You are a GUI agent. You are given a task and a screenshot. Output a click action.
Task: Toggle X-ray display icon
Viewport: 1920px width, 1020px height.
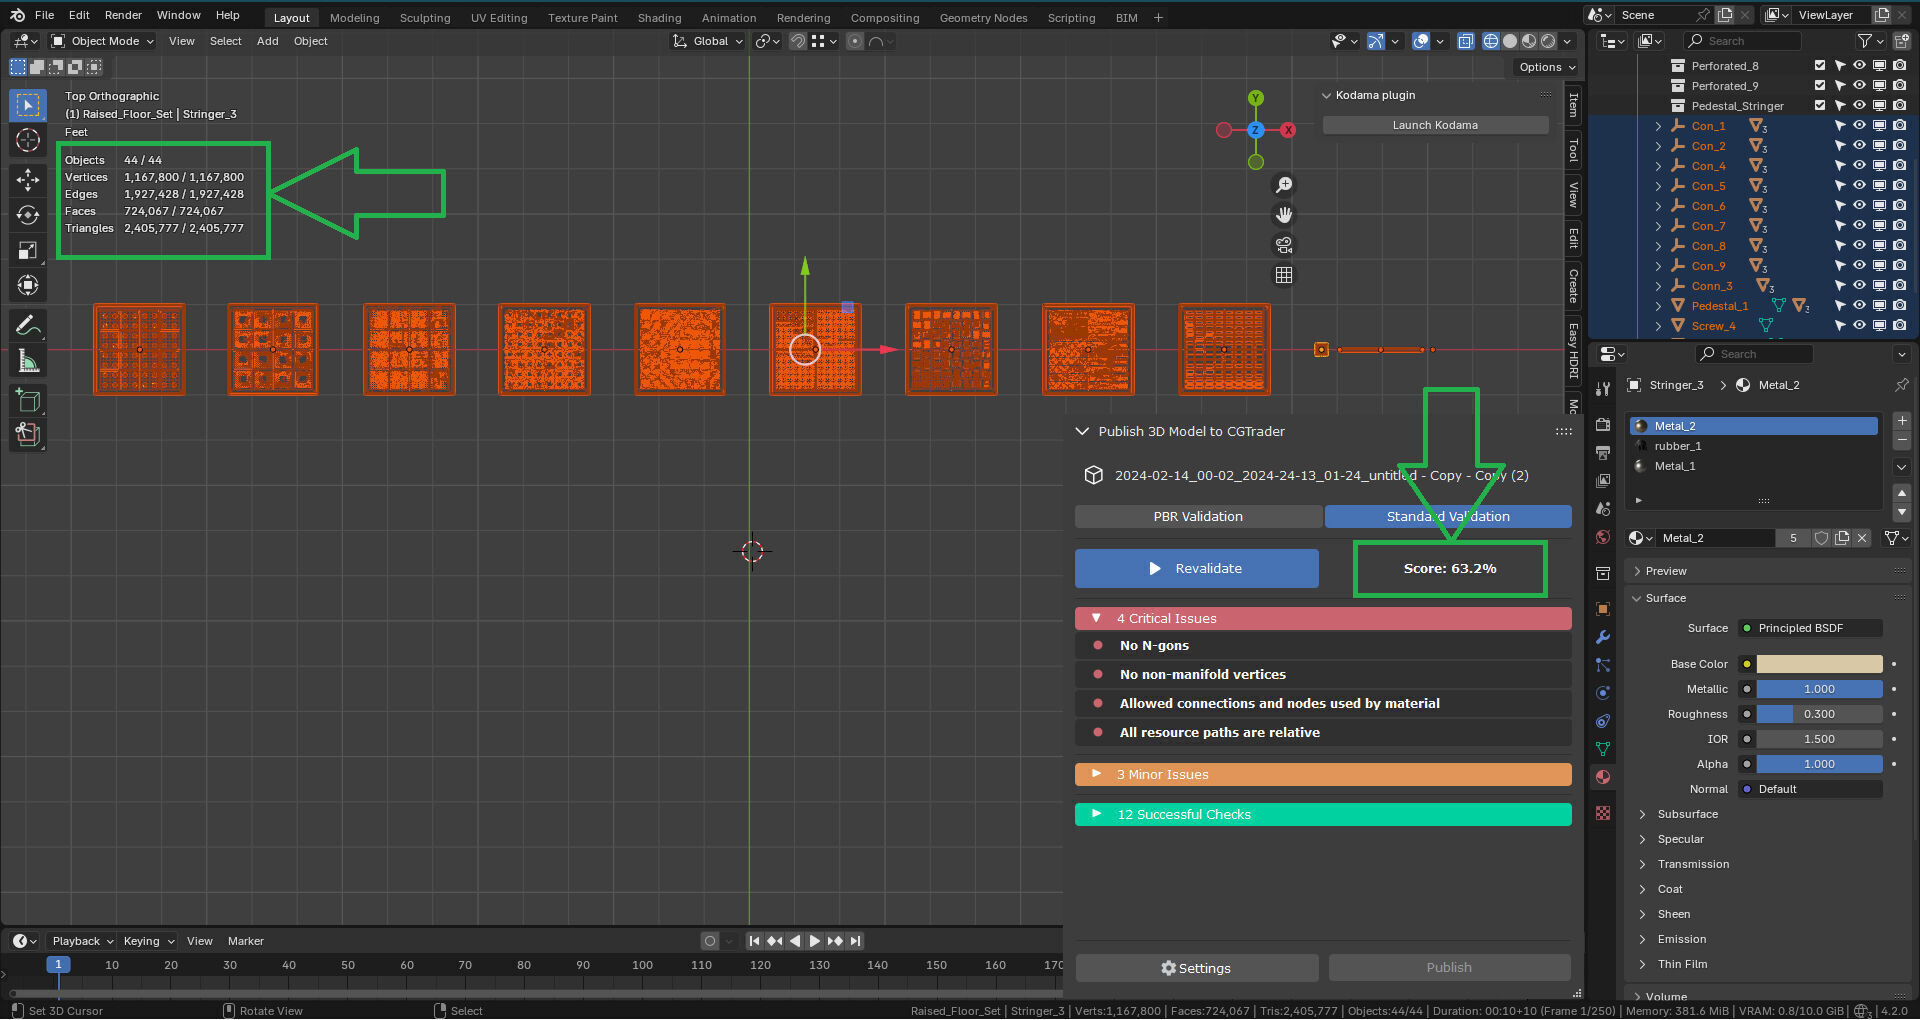(1466, 41)
